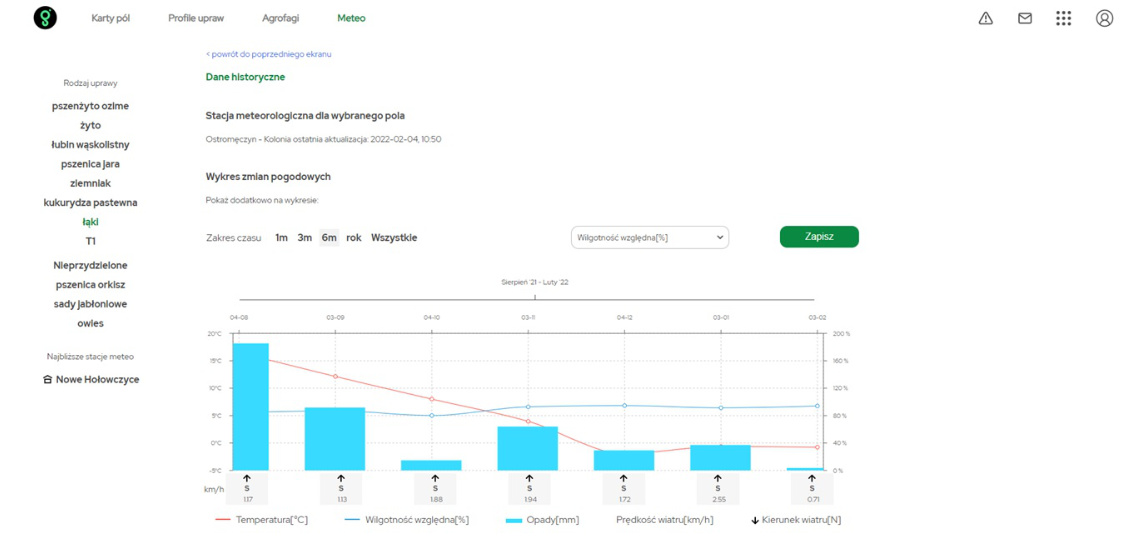Image resolution: width=1141 pixels, height=549 pixels.
Task: Click the time range slider above the chart
Action: point(534,299)
